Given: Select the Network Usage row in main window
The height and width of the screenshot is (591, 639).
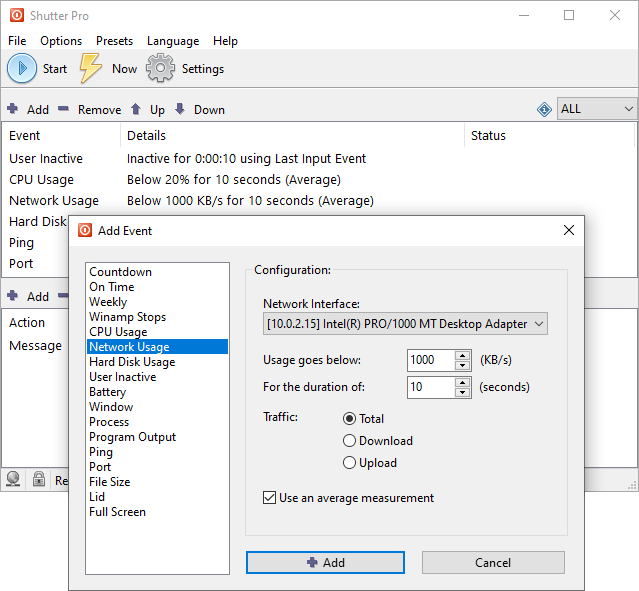Looking at the screenshot, I should (318, 201).
